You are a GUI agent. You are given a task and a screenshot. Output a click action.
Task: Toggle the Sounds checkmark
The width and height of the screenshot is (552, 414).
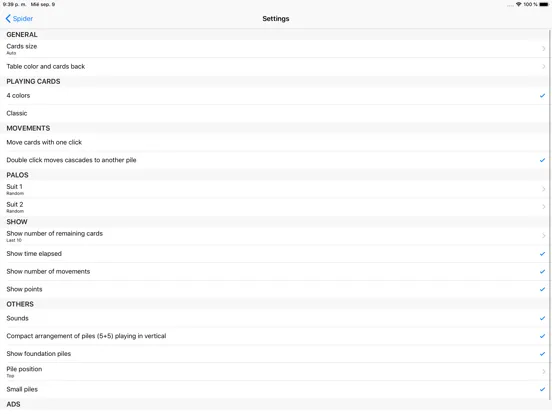(x=542, y=318)
